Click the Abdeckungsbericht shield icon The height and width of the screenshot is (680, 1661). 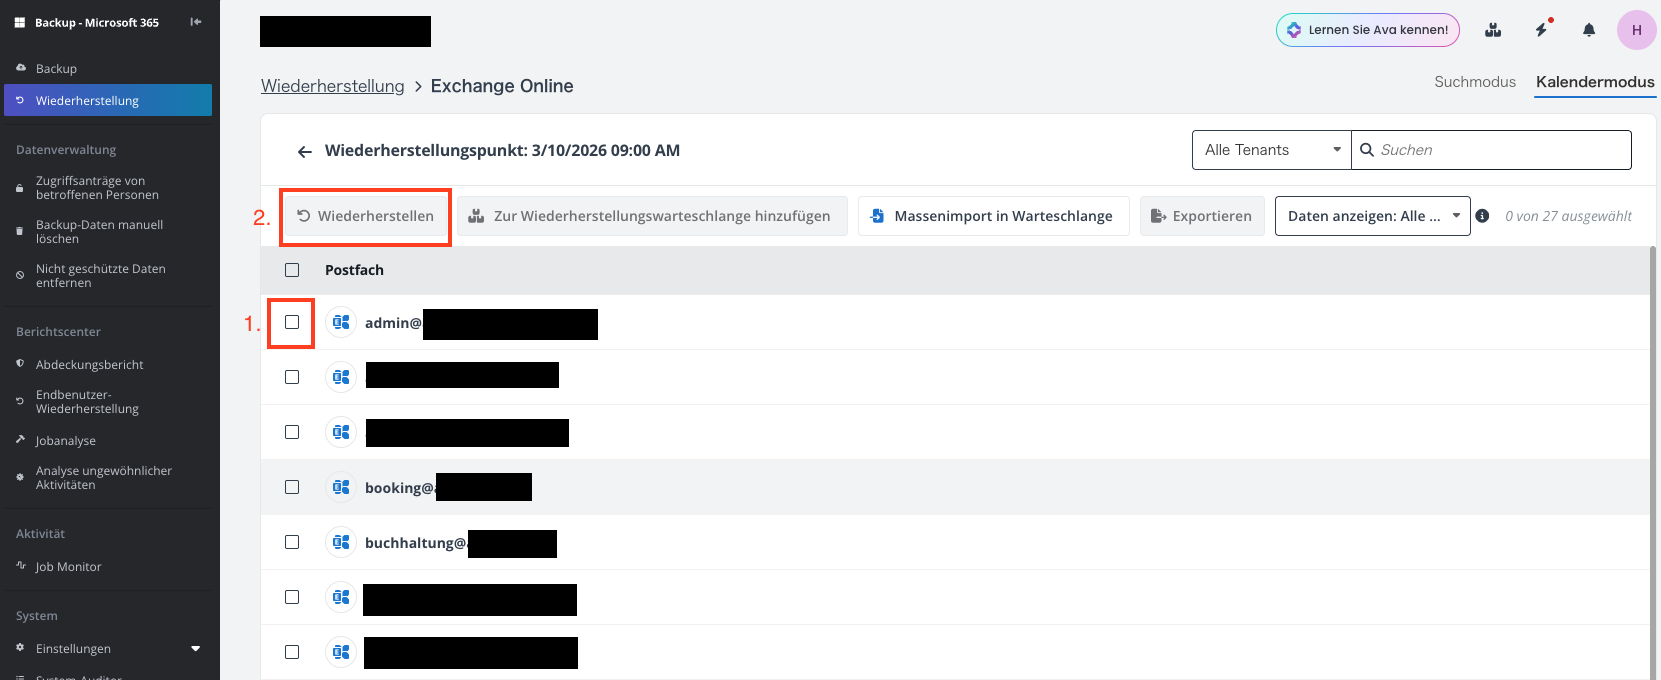(x=20, y=364)
